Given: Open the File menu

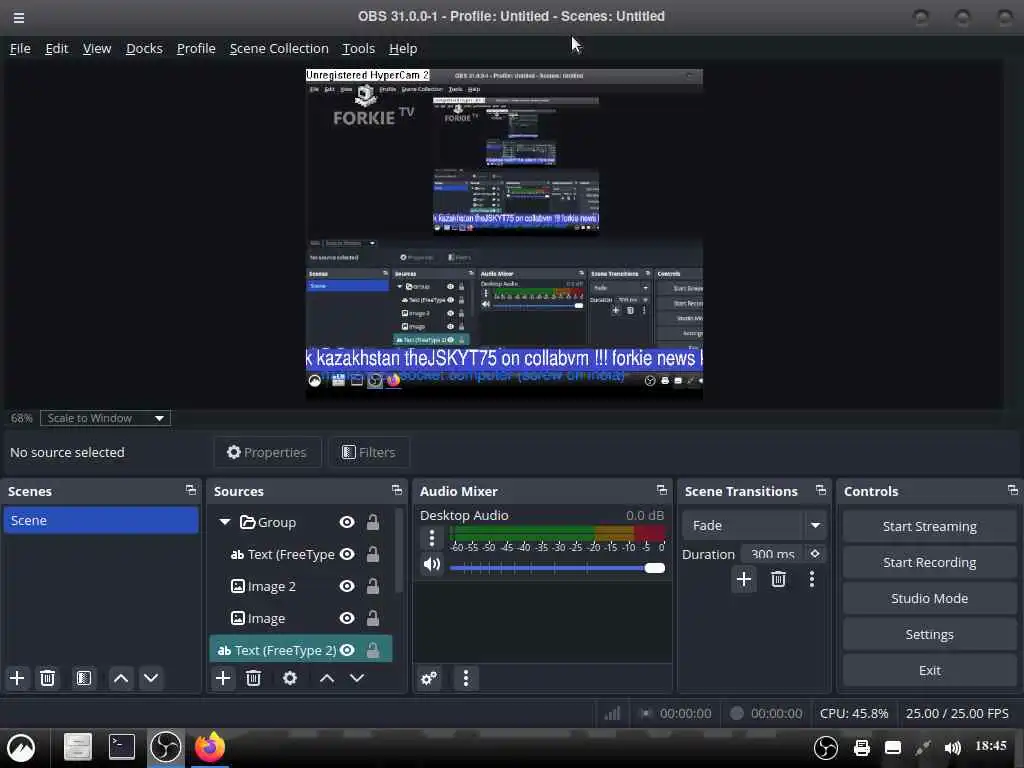Looking at the screenshot, I should (x=20, y=48).
